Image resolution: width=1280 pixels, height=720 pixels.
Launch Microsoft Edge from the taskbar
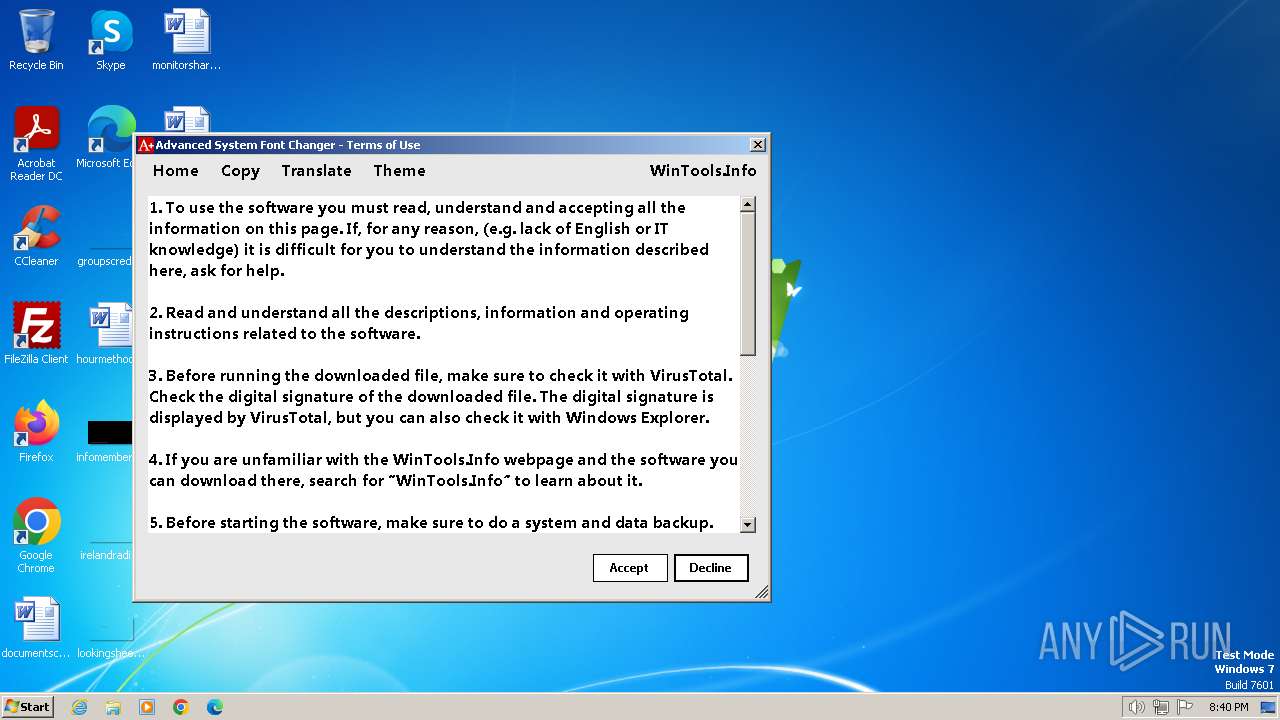click(x=215, y=707)
